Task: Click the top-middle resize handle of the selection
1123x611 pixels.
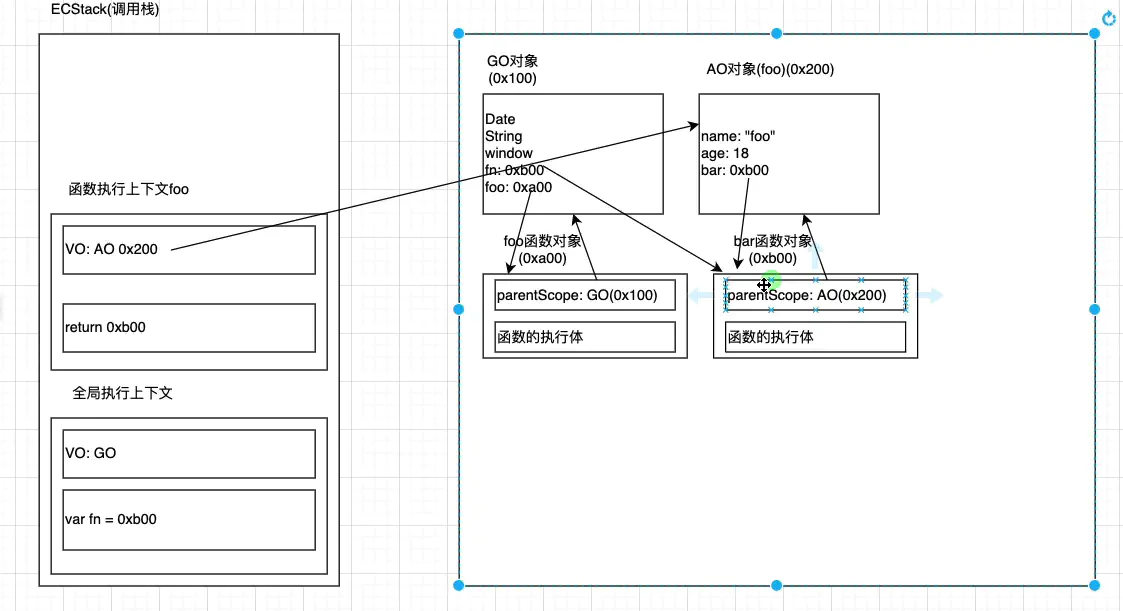Action: pyautogui.click(x=777, y=34)
